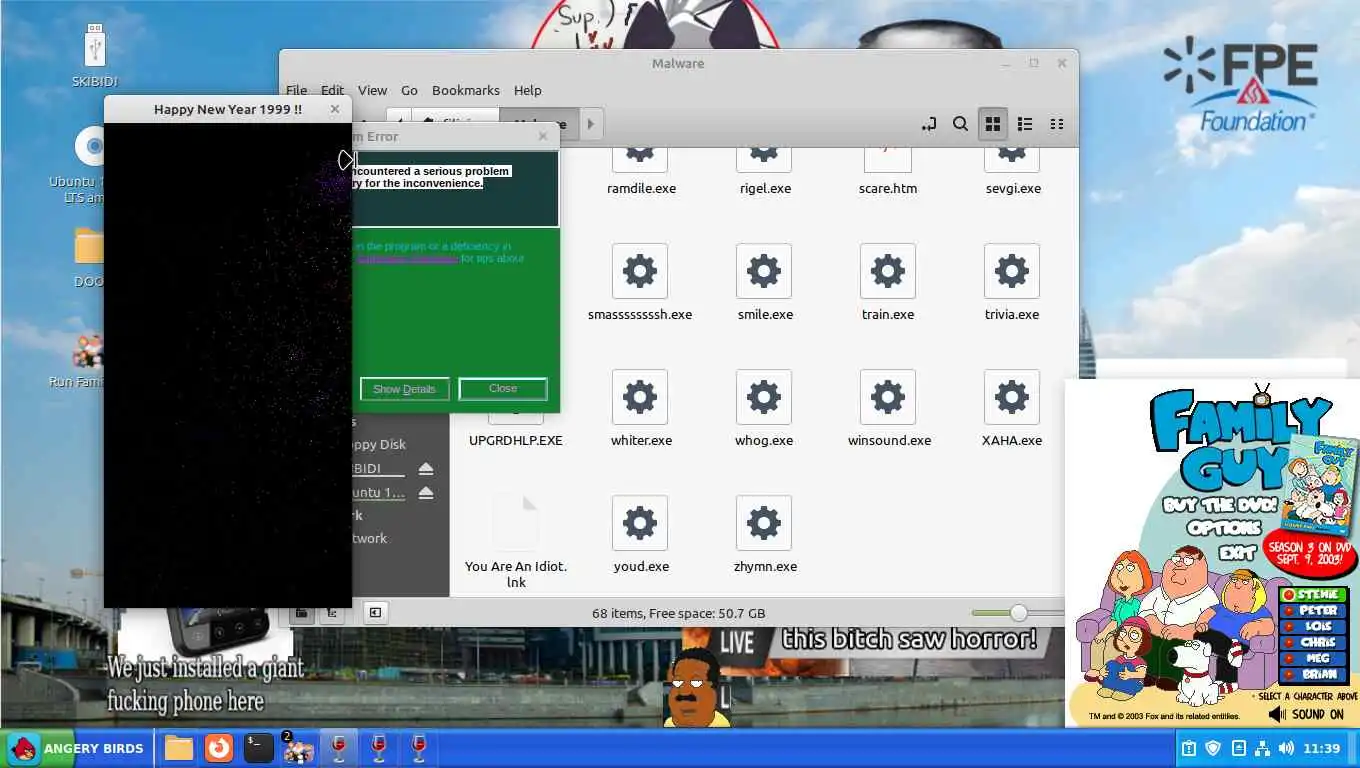Click the 11:39 taskbar clock
The image size is (1360, 768).
tap(1322, 748)
